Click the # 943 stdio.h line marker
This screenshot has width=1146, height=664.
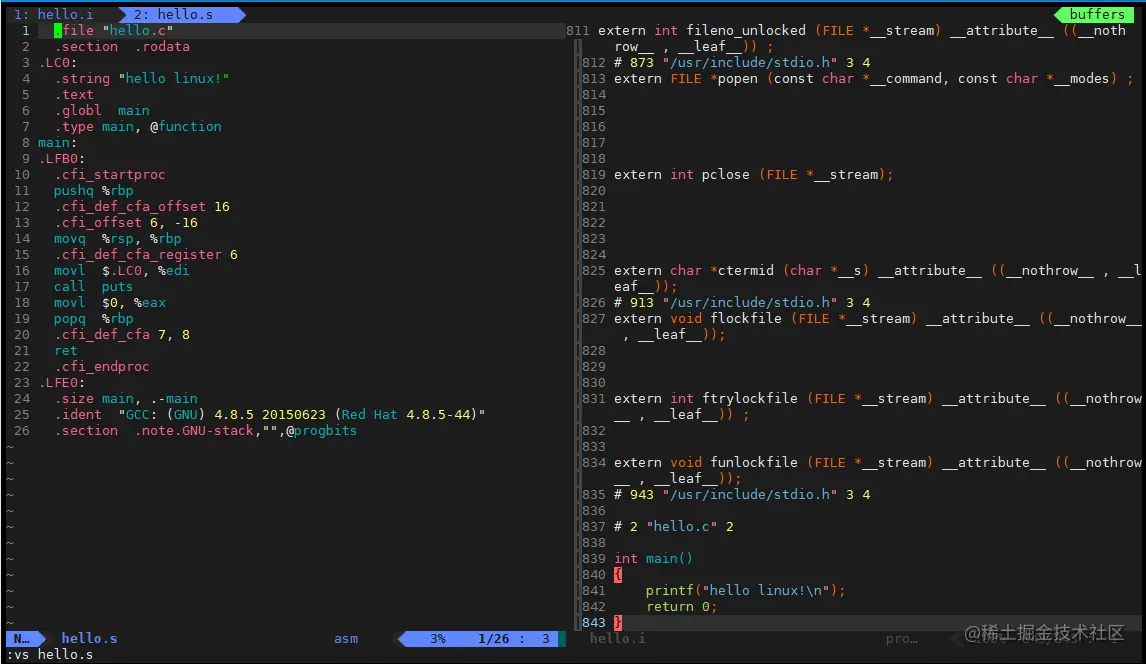click(x=742, y=496)
